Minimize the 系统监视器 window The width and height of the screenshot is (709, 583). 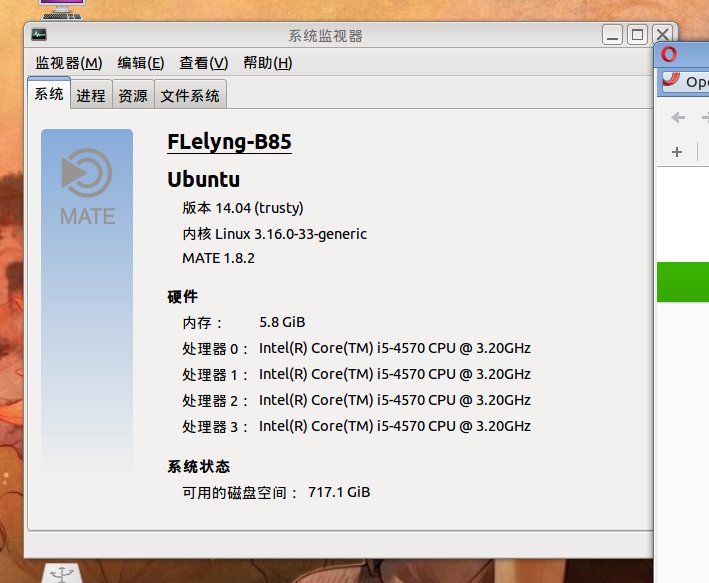[x=612, y=35]
